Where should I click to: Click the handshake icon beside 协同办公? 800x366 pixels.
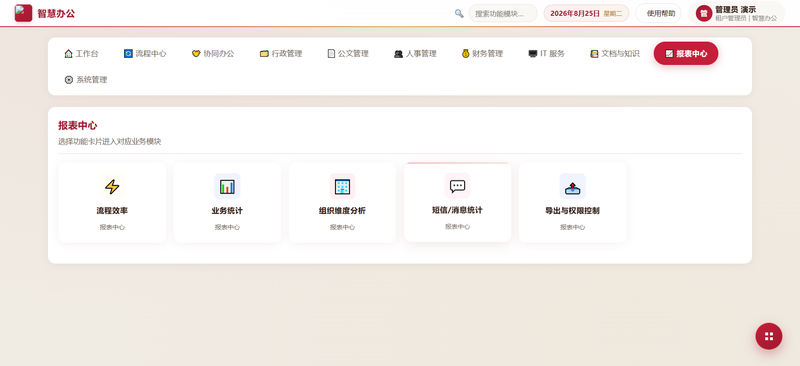coord(196,54)
